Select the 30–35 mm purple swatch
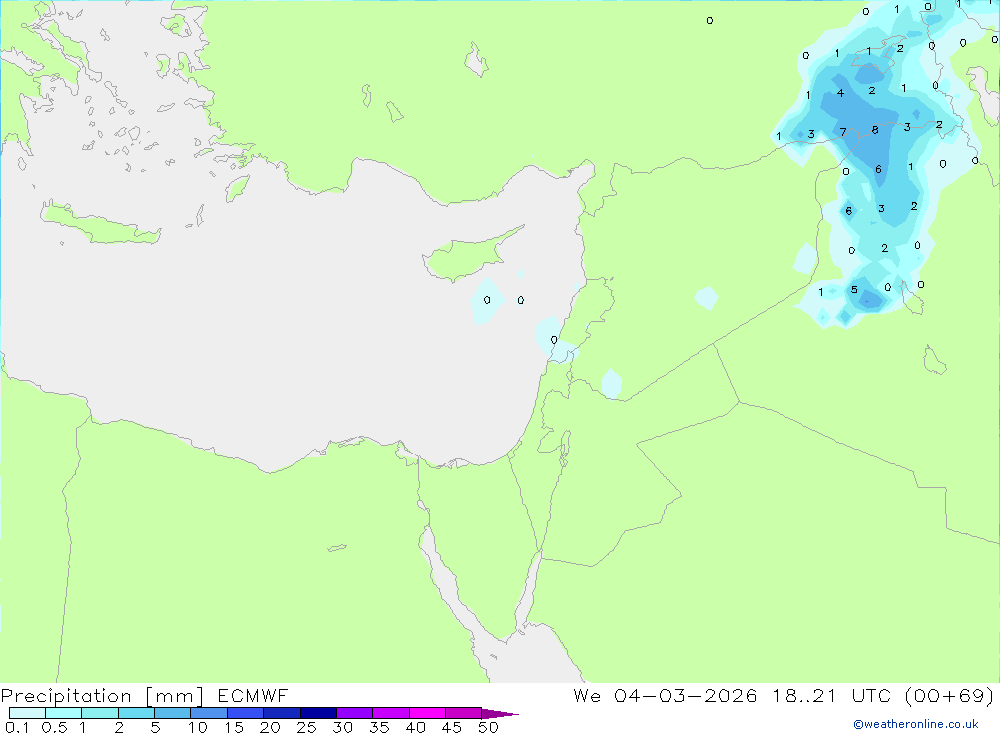 point(355,713)
